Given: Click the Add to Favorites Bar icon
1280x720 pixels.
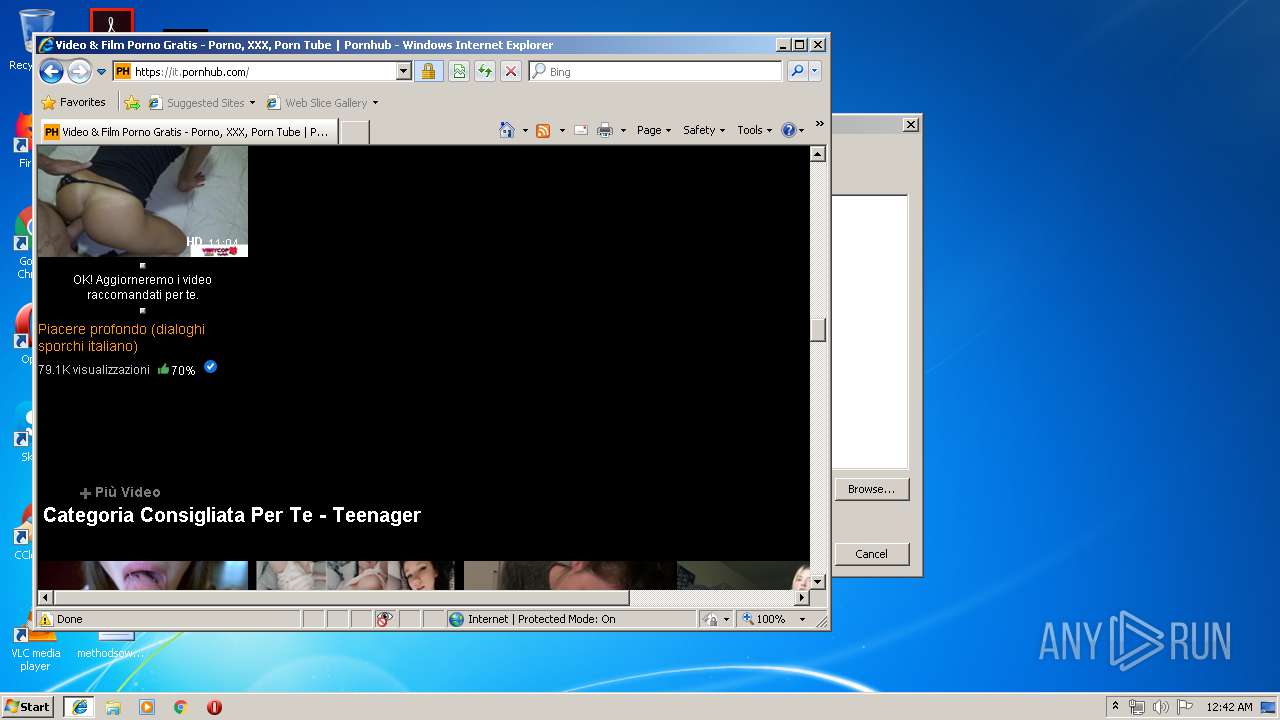Looking at the screenshot, I should click(x=131, y=102).
